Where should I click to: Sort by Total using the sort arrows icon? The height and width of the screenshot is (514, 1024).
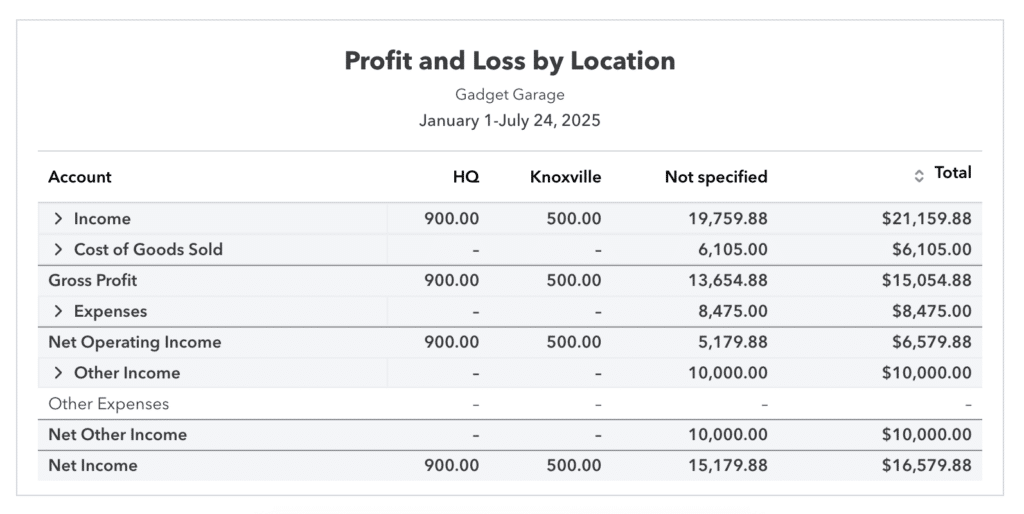(919, 176)
